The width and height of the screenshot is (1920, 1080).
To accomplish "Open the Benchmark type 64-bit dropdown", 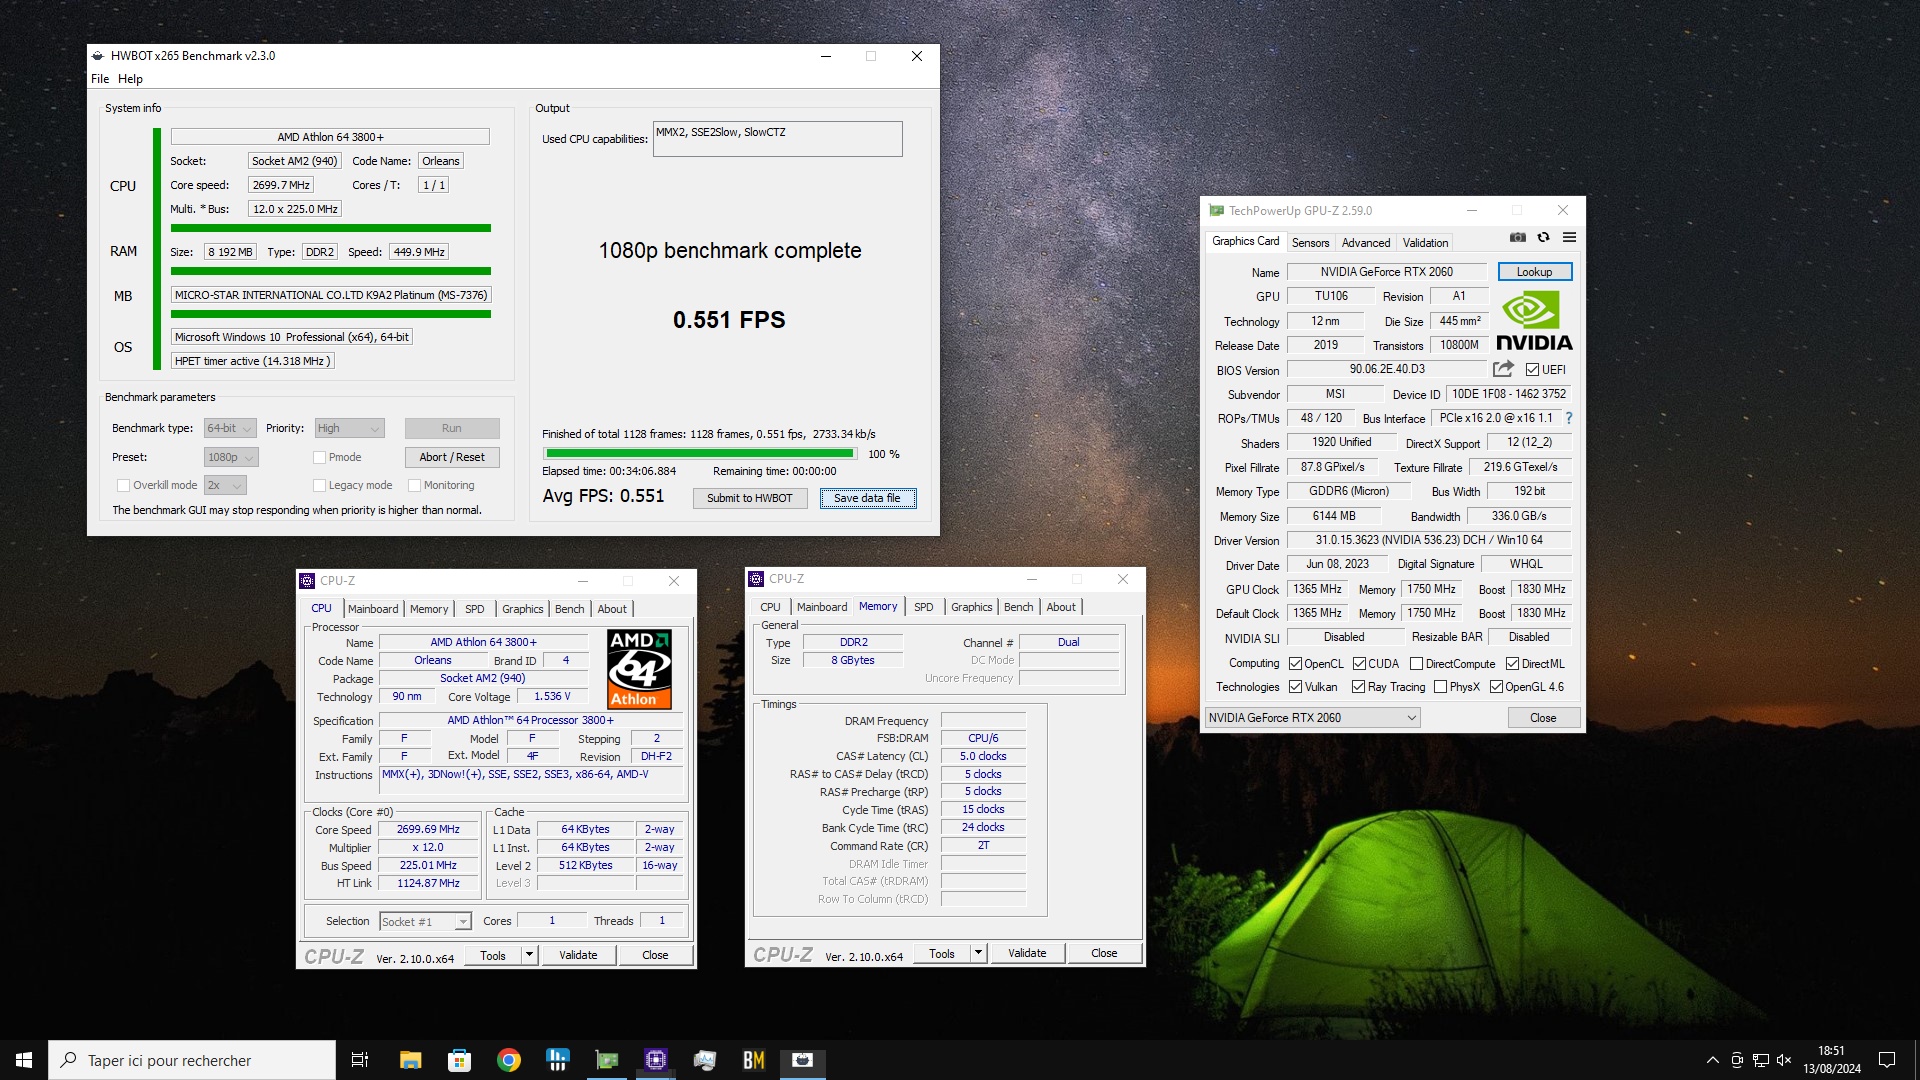I will click(x=230, y=428).
